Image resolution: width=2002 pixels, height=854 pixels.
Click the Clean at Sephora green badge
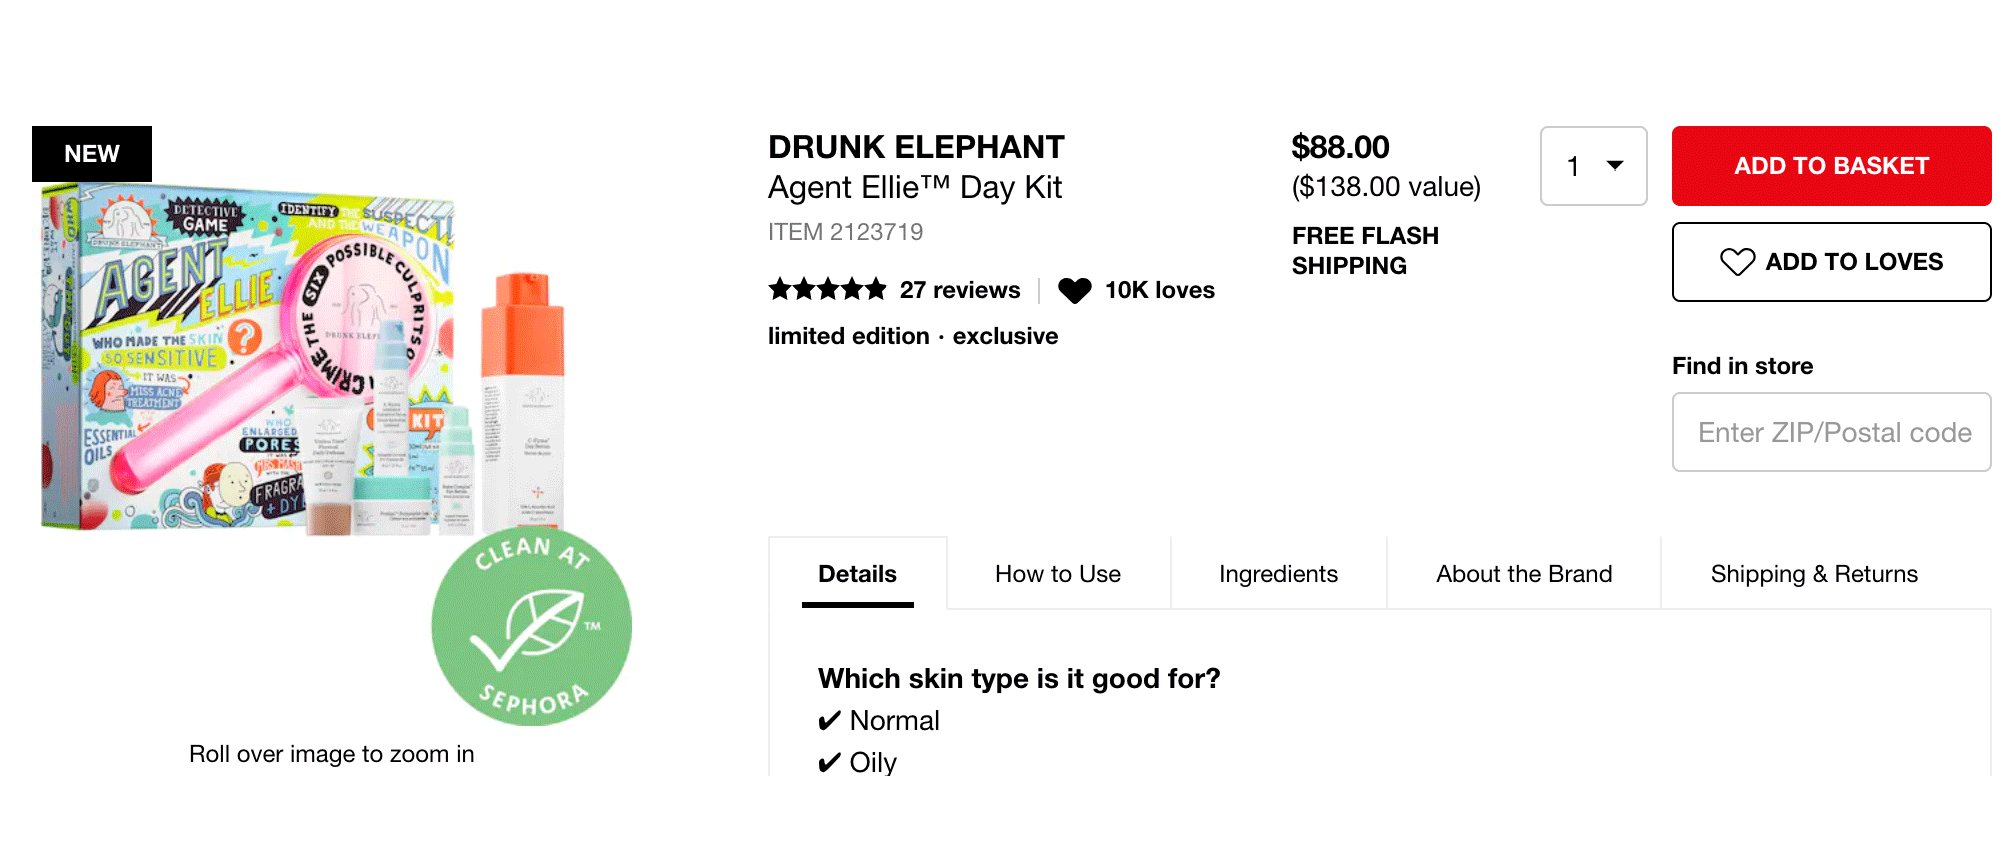(531, 627)
